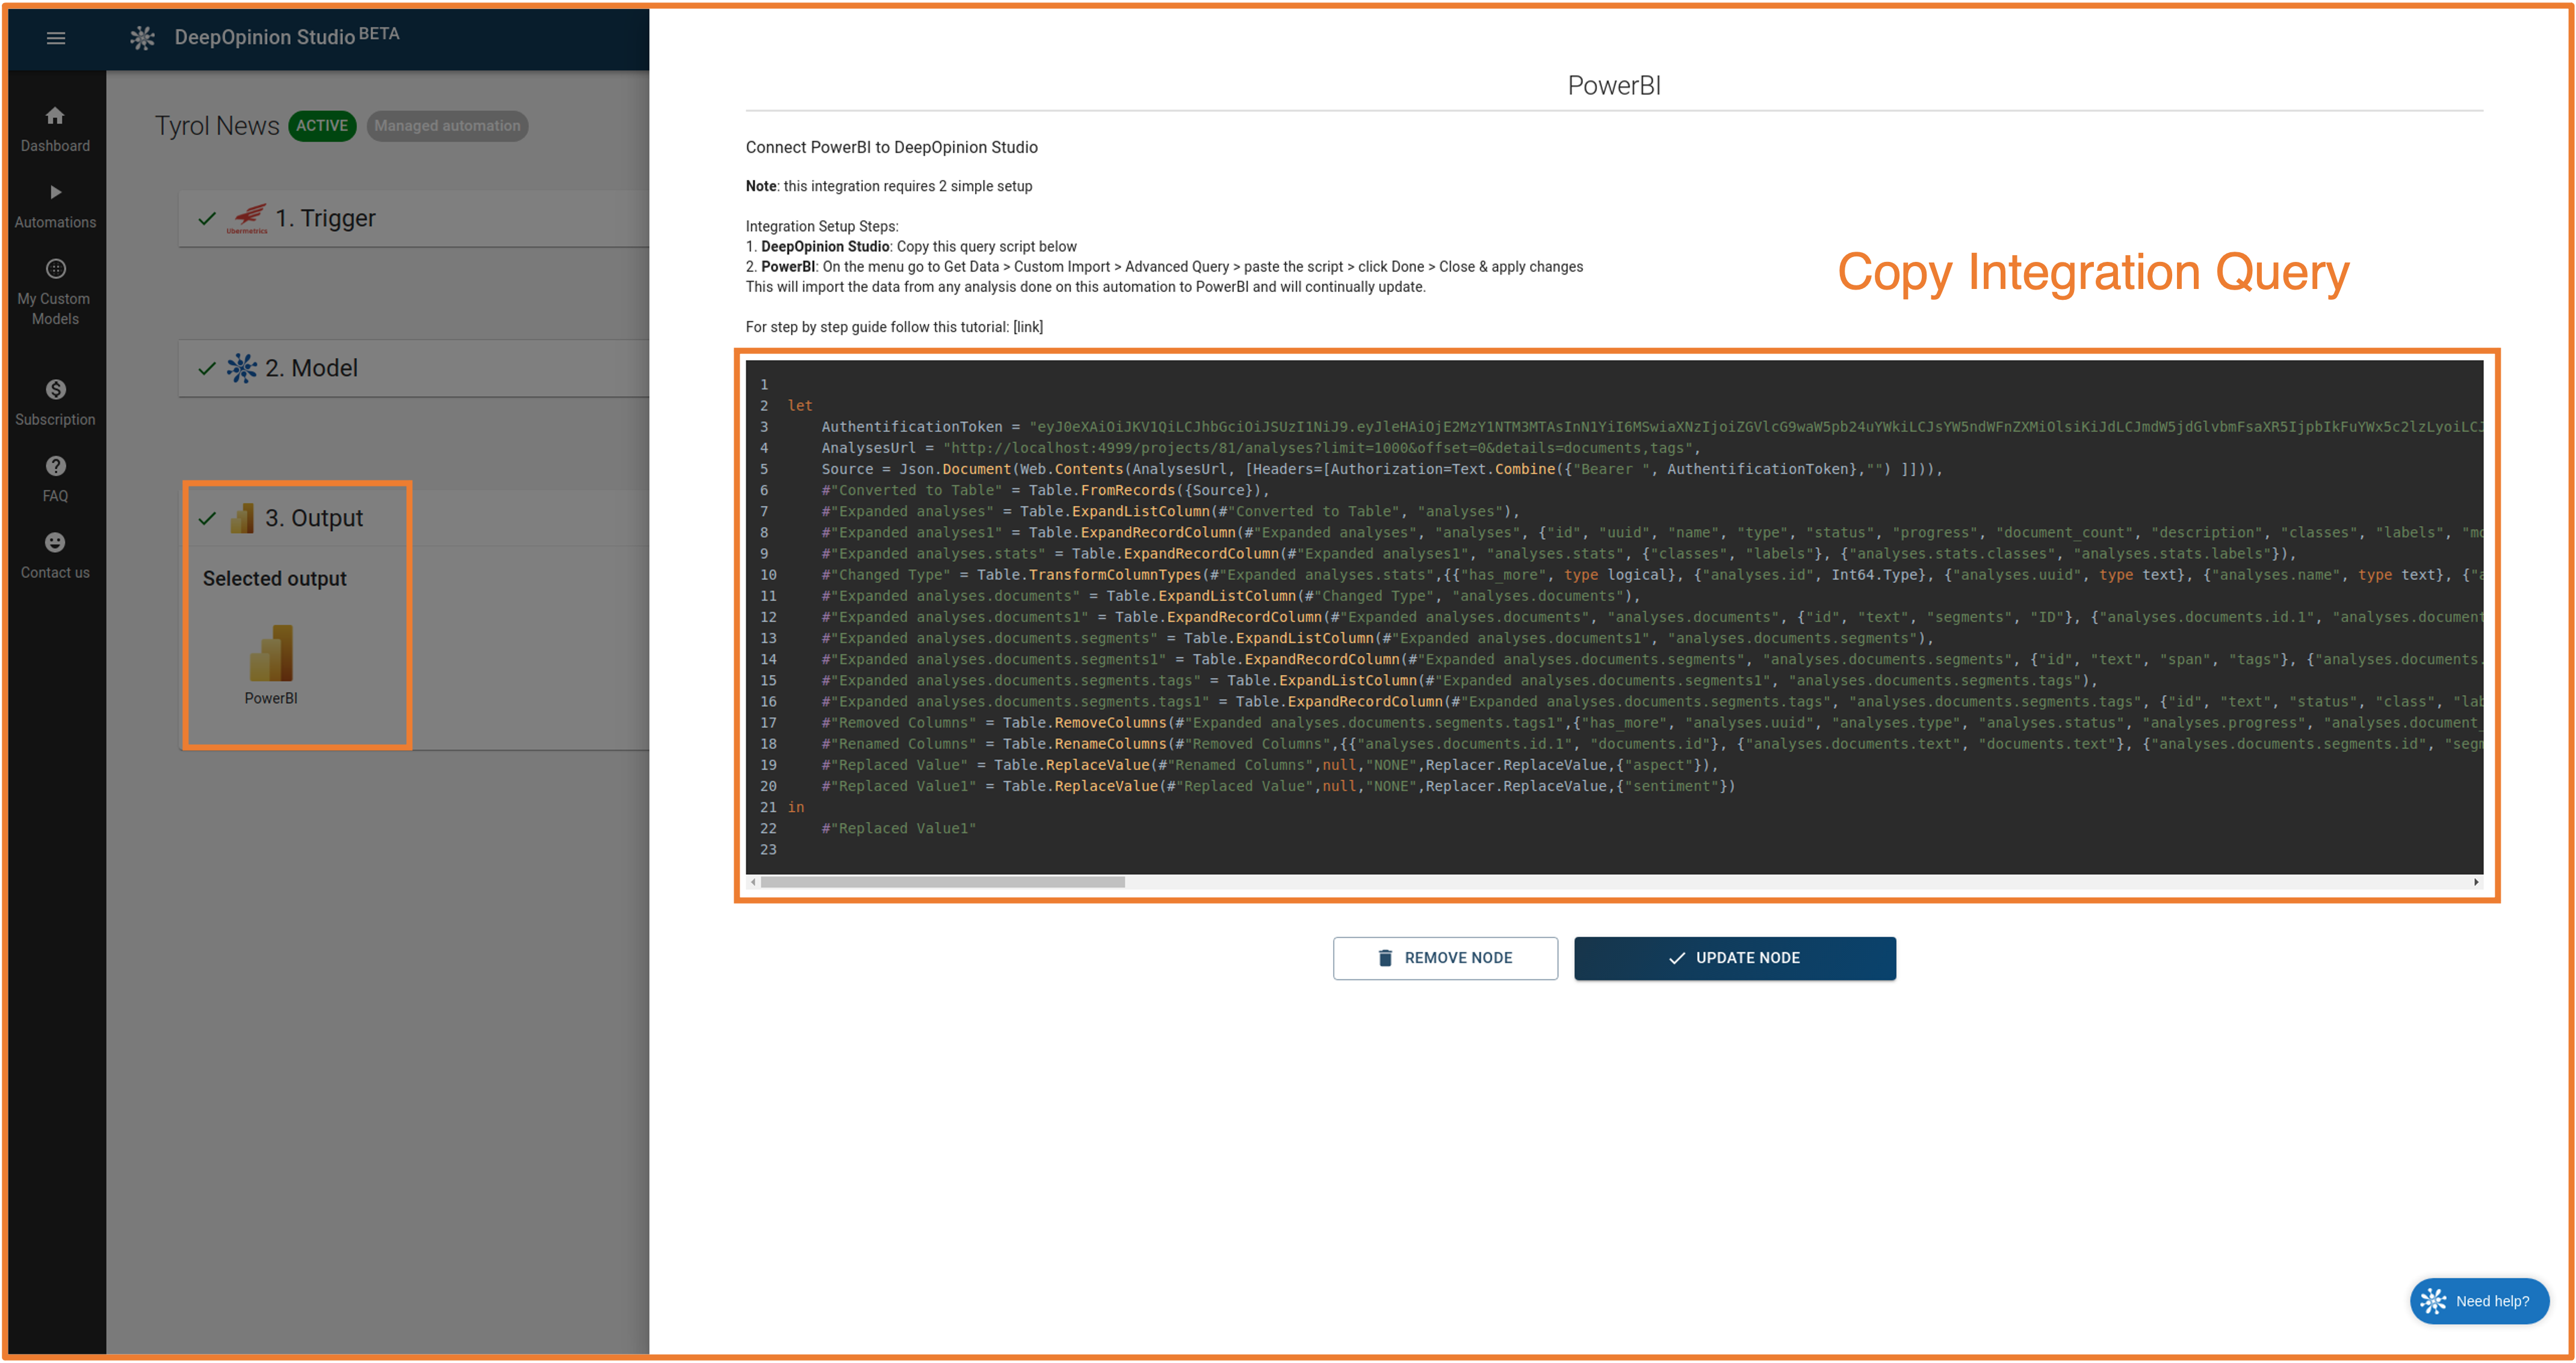Open the hamburger menu icon
Screen dimensions: 2576x1363
pyautogui.click(x=56, y=38)
